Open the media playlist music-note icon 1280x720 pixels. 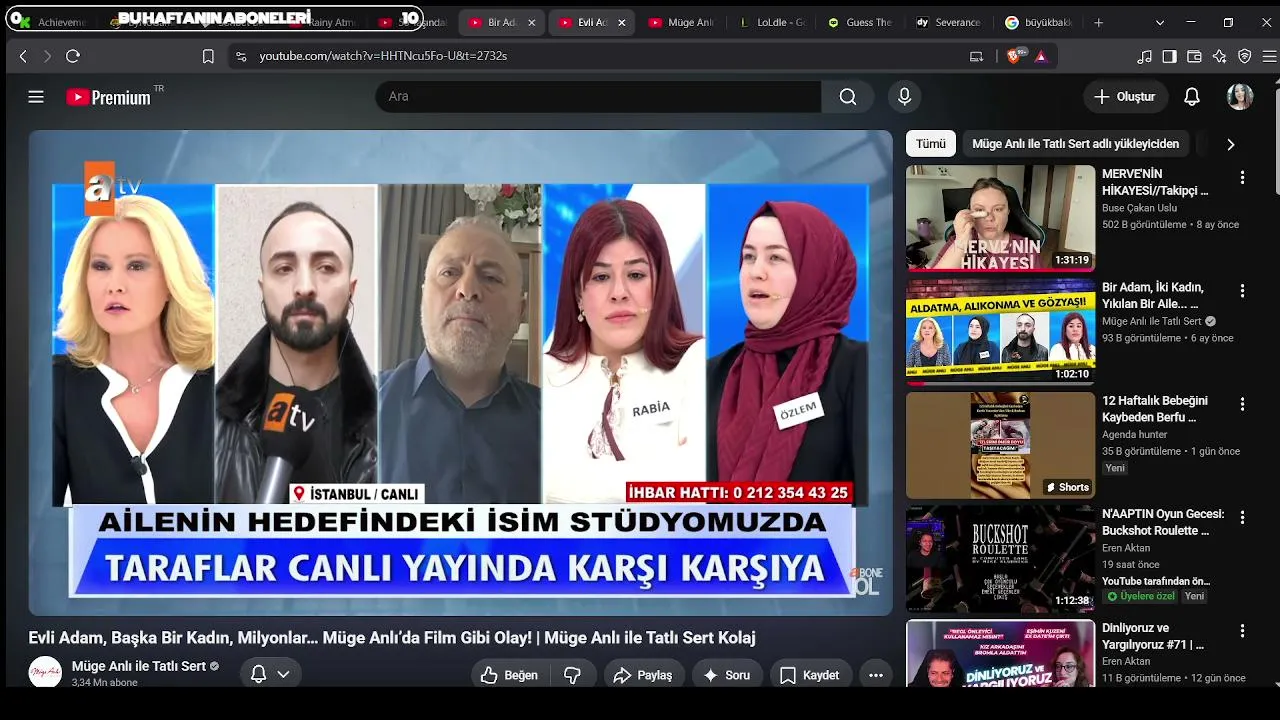pyautogui.click(x=1145, y=57)
